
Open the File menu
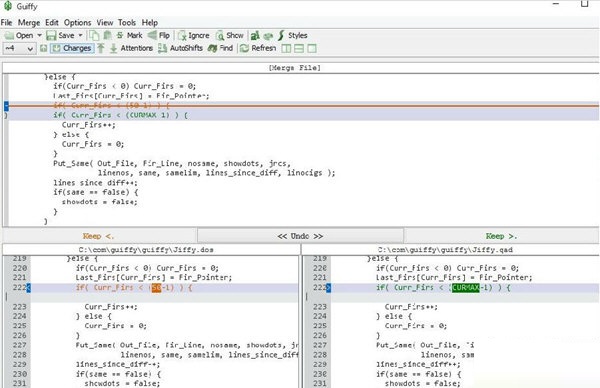click(7, 23)
